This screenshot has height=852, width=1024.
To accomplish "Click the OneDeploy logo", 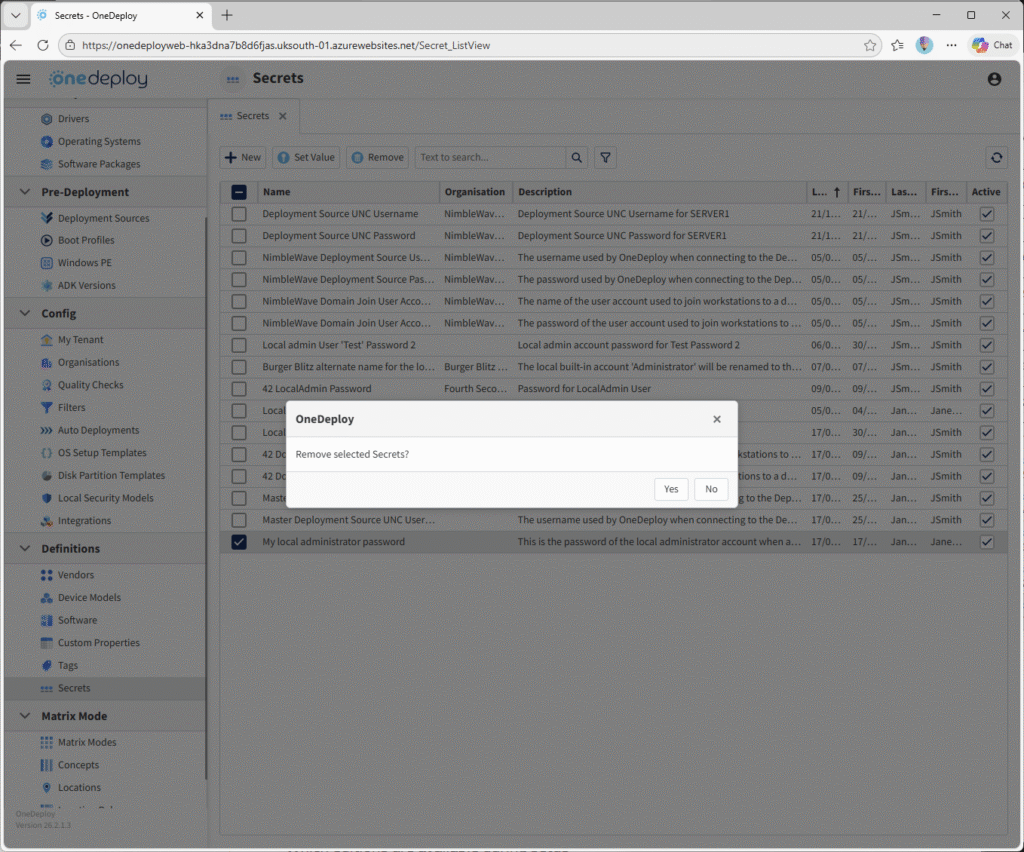I will [x=99, y=78].
